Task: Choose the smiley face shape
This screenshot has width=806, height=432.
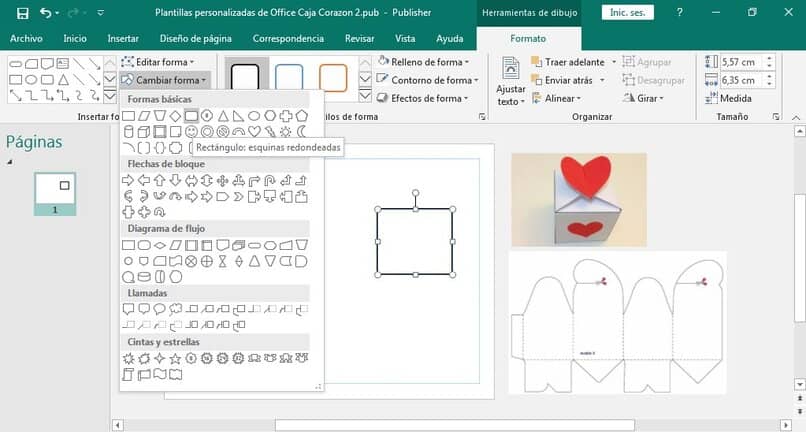Action: (191, 132)
